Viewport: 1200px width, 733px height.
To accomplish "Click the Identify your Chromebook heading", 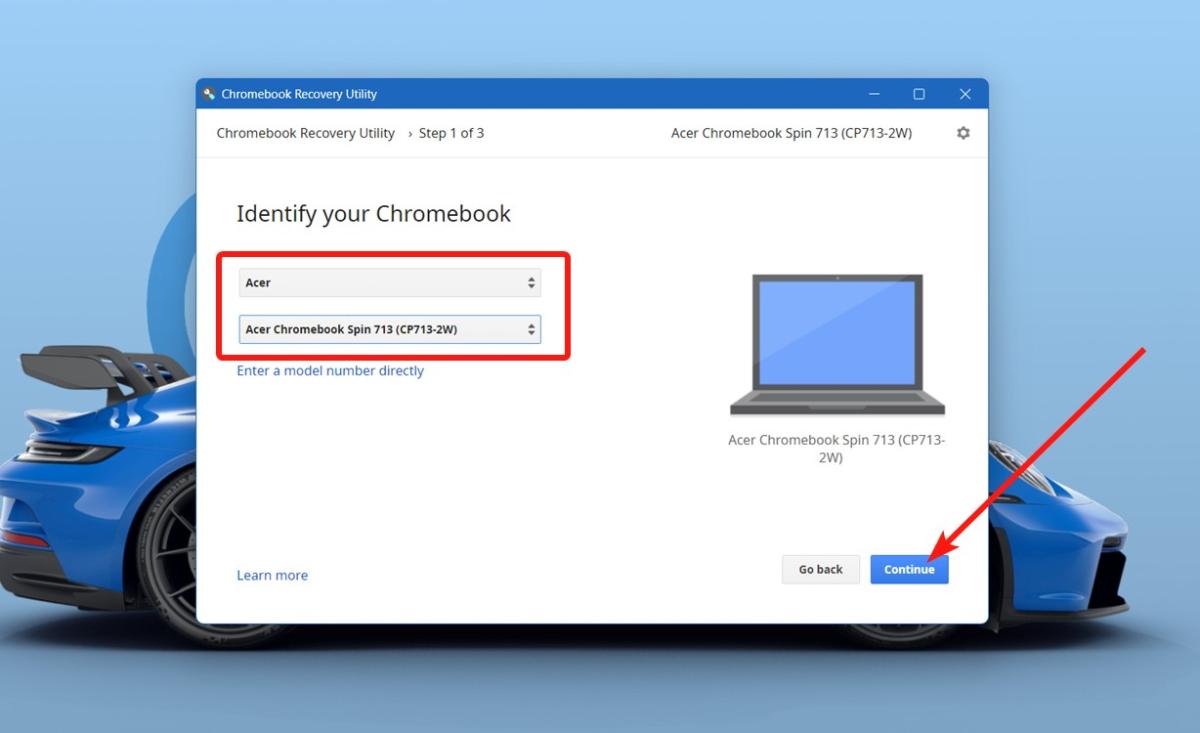I will point(373,213).
